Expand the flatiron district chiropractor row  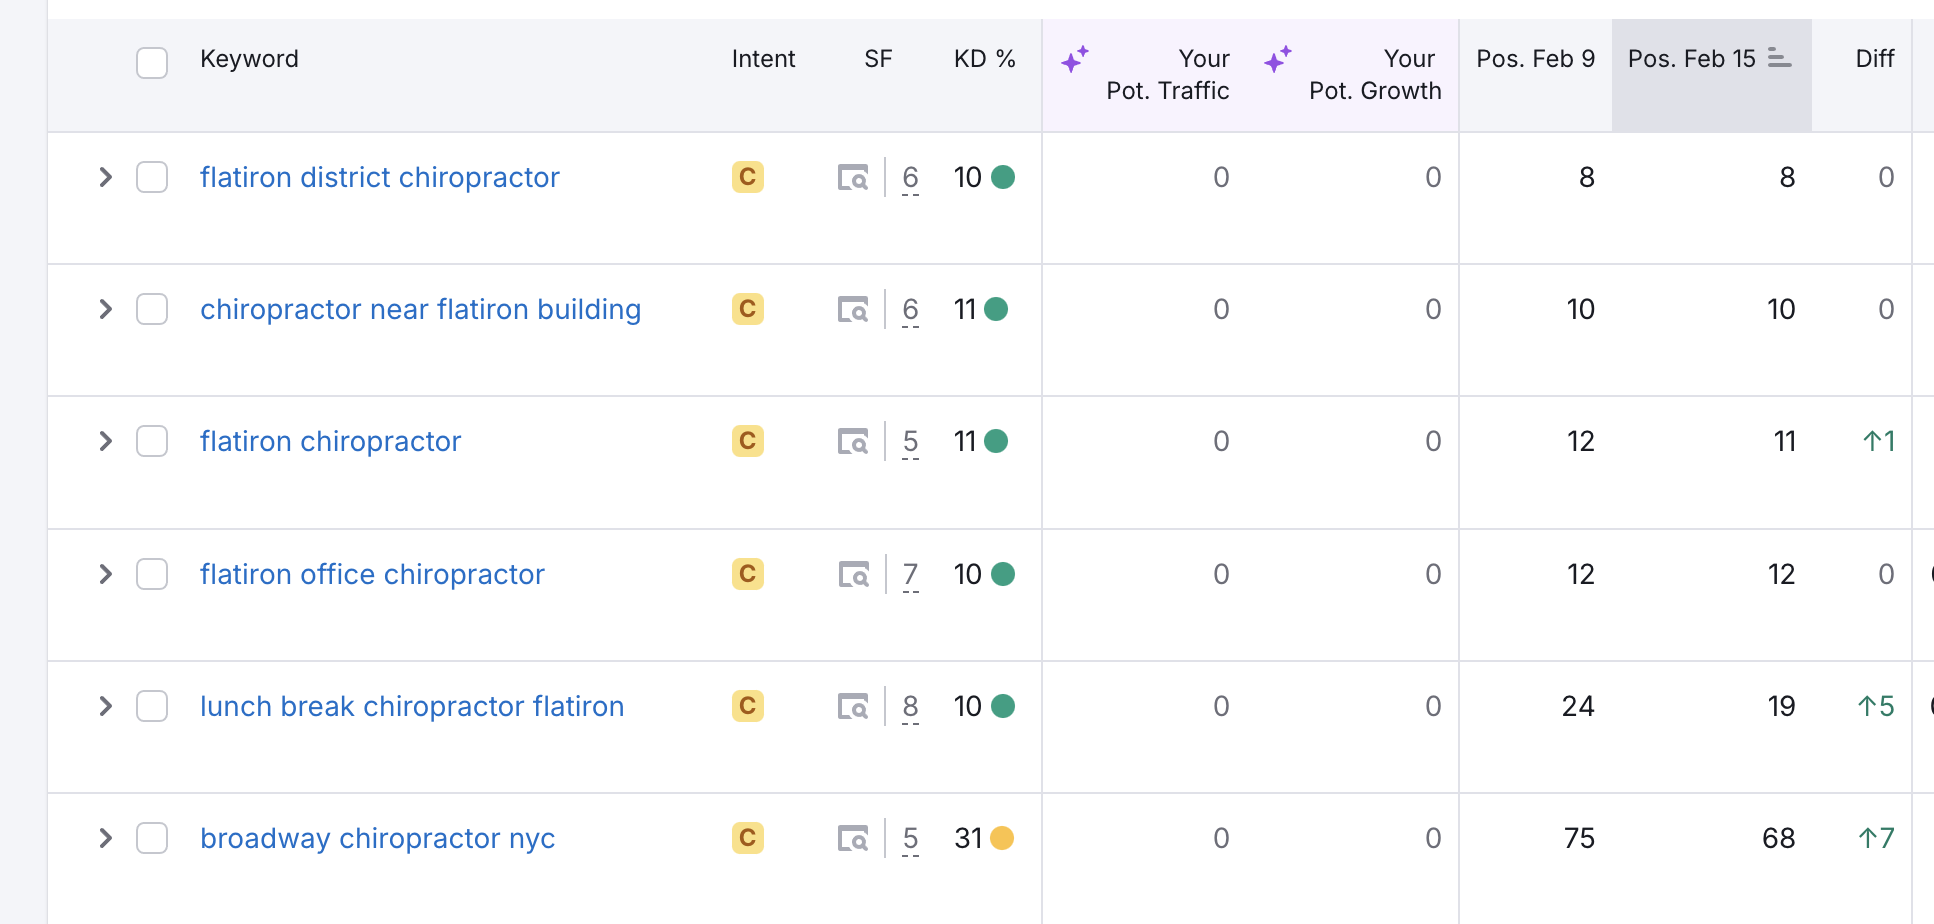pyautogui.click(x=105, y=177)
